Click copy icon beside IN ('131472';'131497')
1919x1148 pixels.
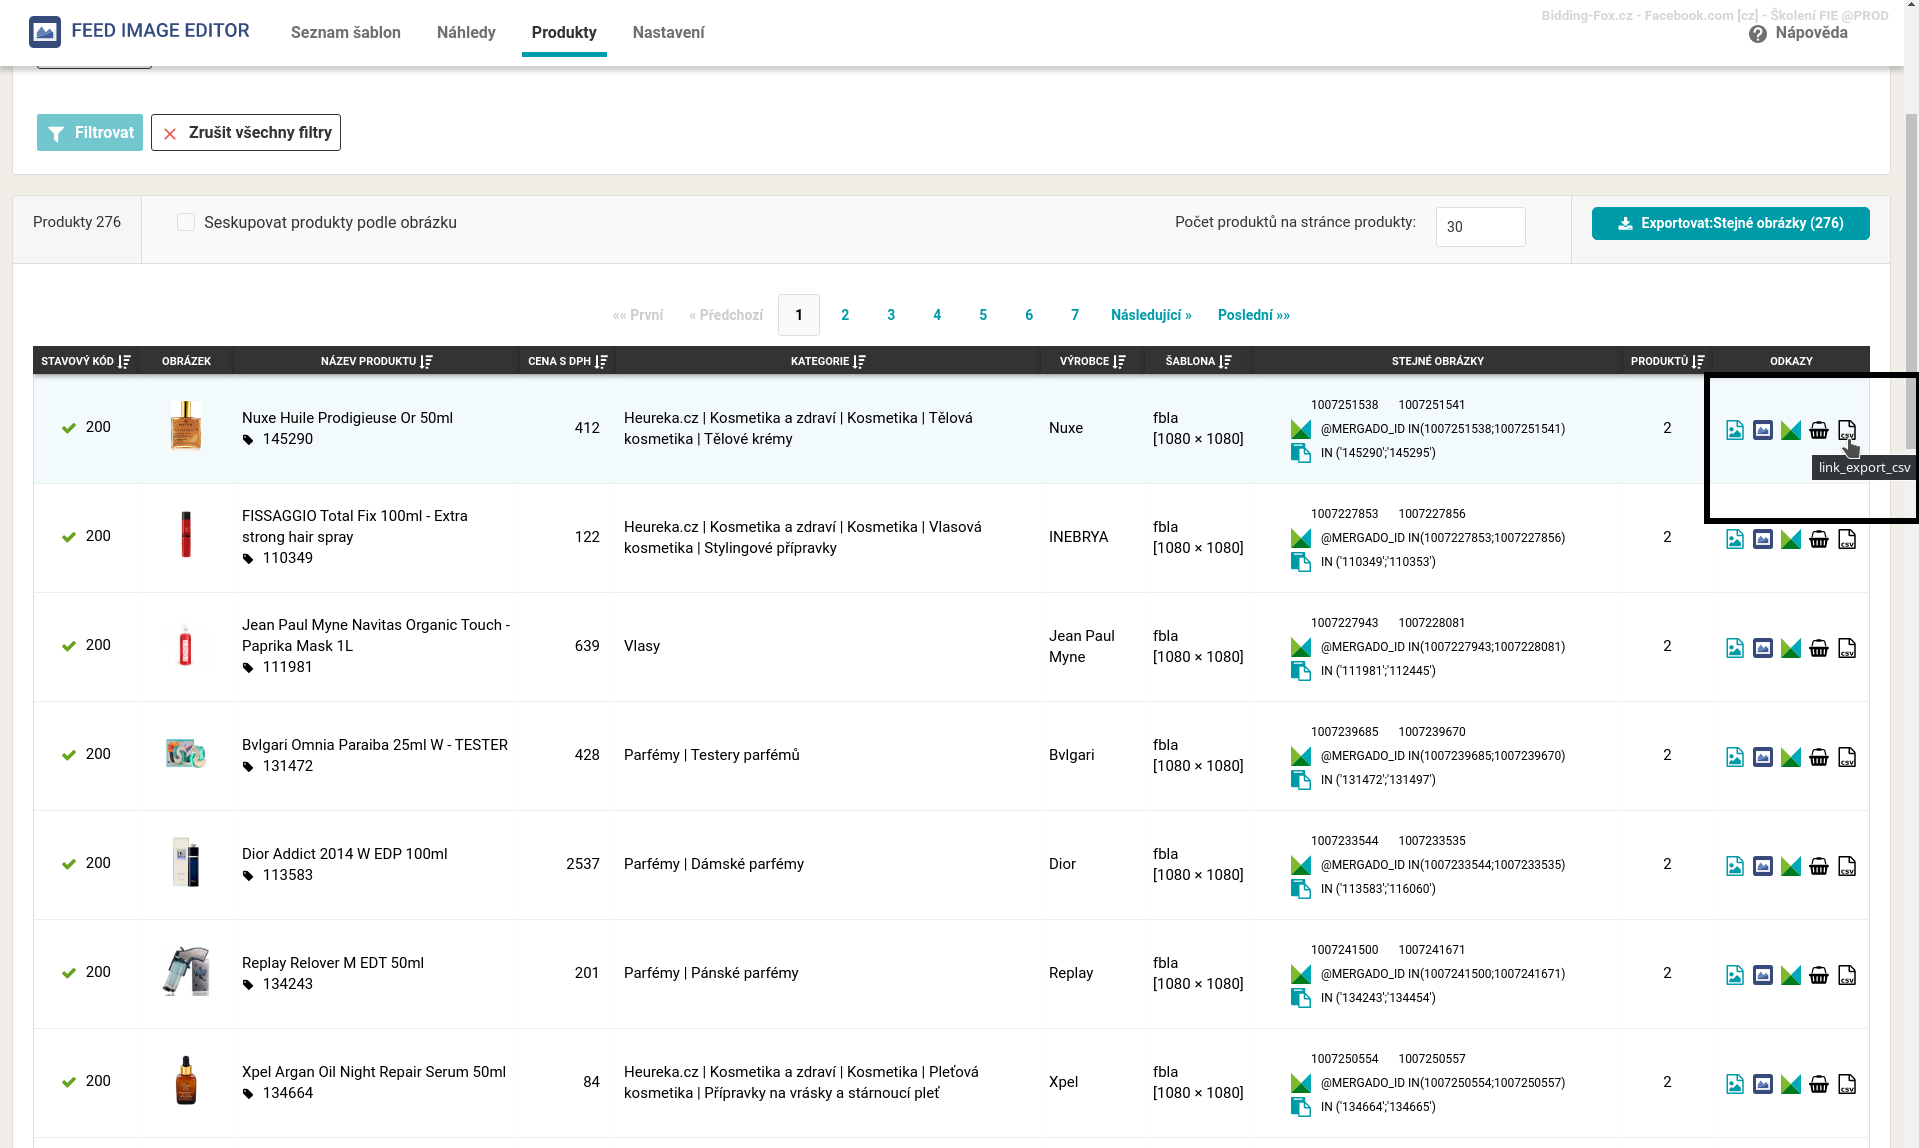point(1301,780)
